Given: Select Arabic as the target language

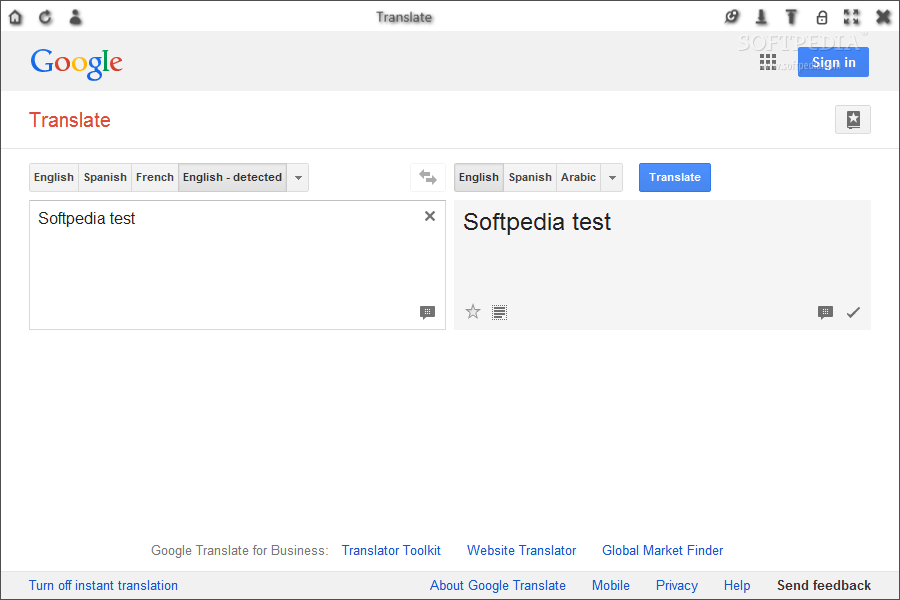Looking at the screenshot, I should pos(578,177).
